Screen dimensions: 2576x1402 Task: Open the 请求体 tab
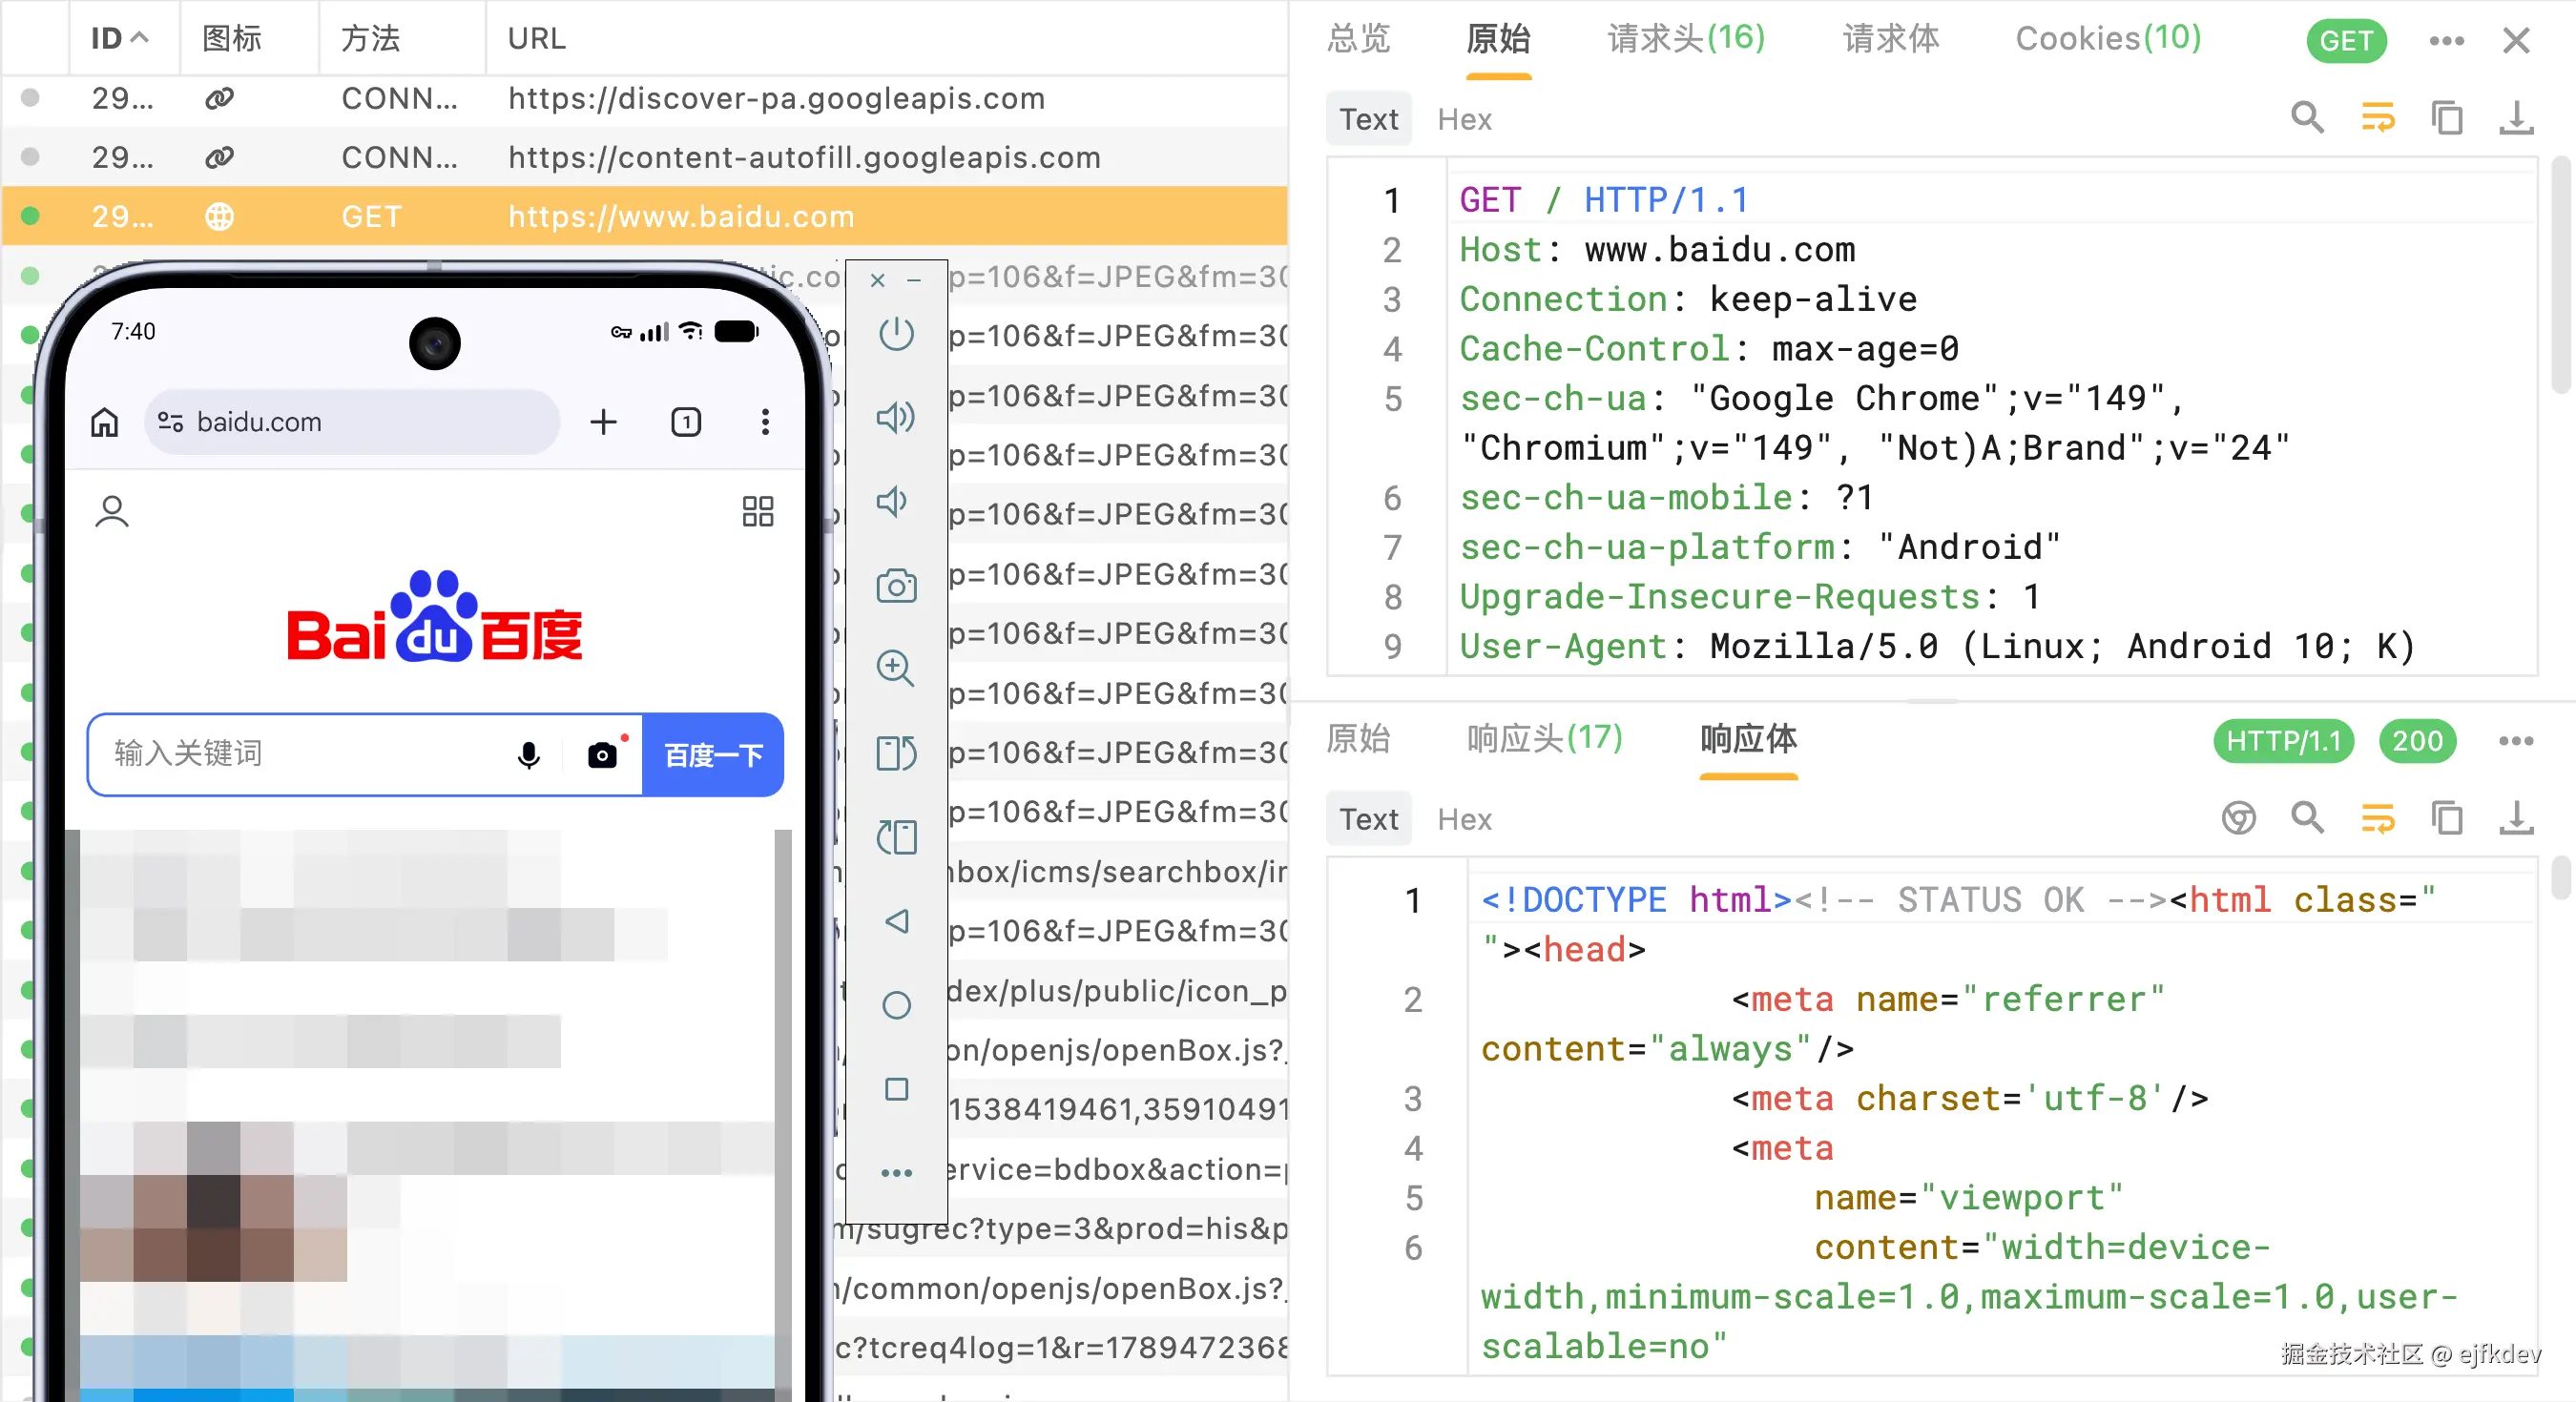tap(1890, 38)
